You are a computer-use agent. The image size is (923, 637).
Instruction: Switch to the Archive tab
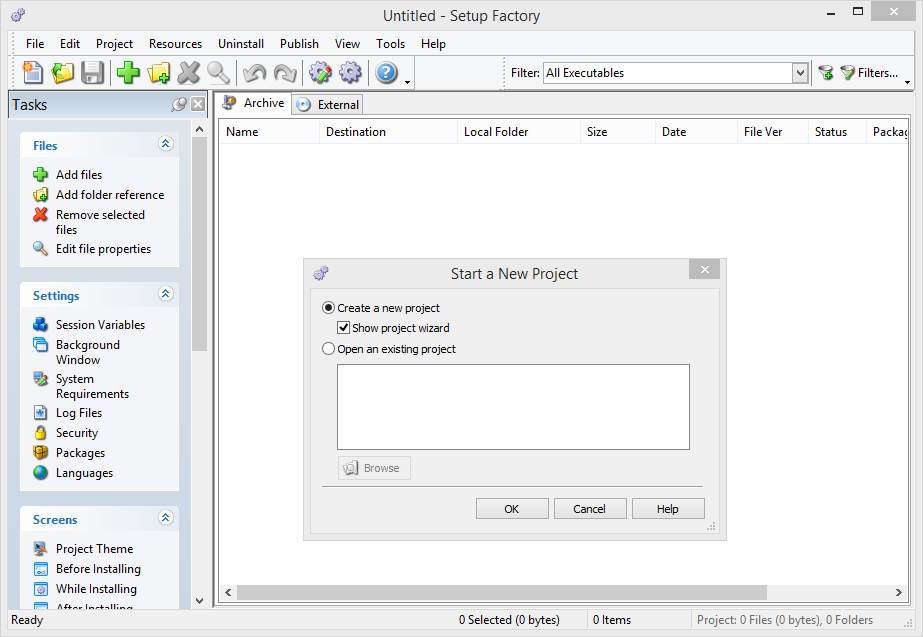(x=253, y=103)
